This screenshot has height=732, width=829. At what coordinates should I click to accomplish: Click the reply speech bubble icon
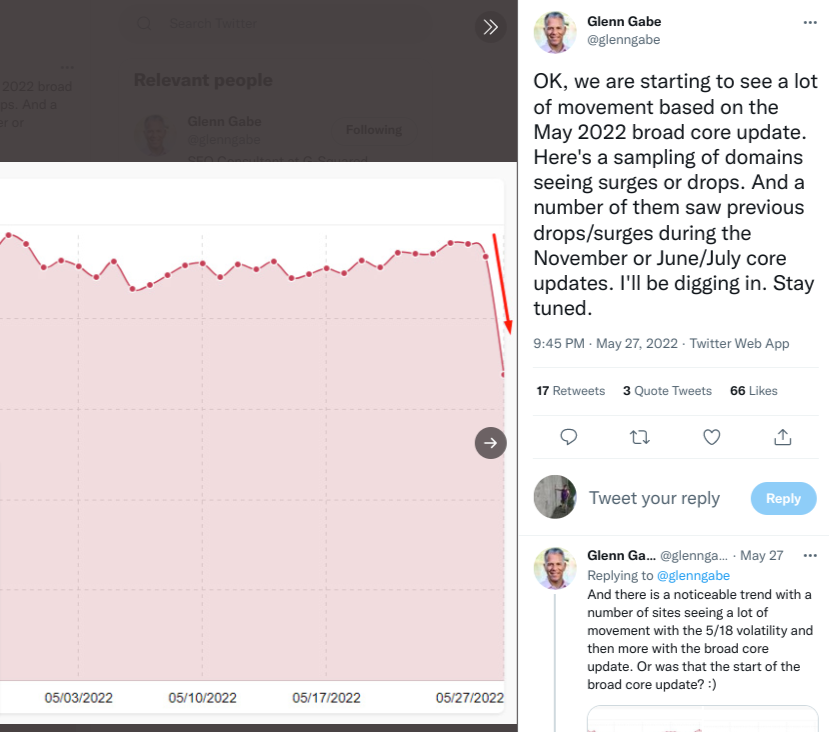point(568,437)
